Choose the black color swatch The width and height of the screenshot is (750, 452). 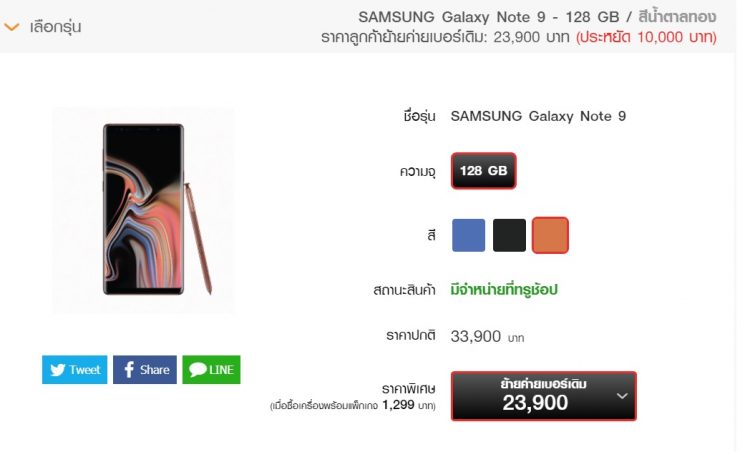tap(509, 235)
